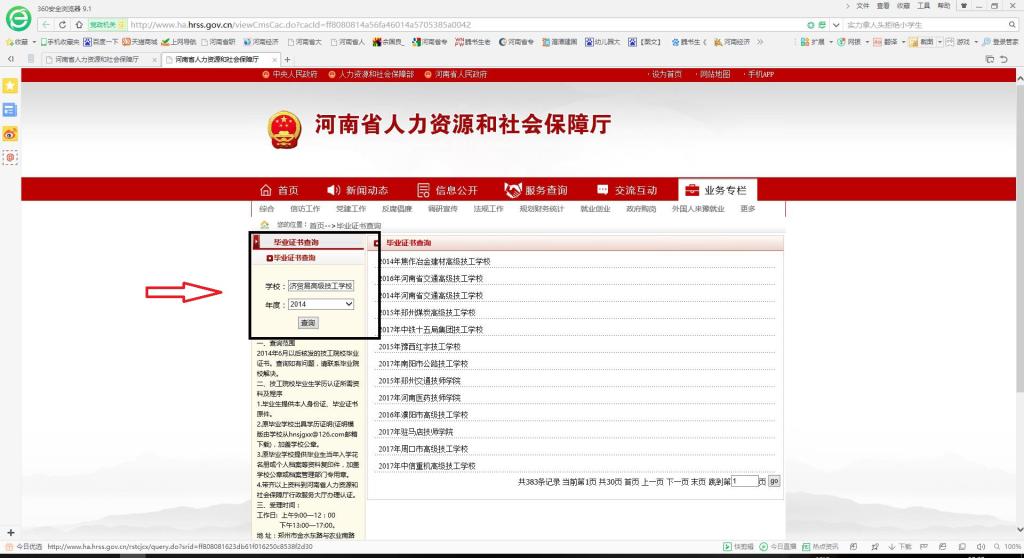Image resolution: width=1024 pixels, height=558 pixels.
Task: Click the document icon of 信息公开
Action: [423, 190]
